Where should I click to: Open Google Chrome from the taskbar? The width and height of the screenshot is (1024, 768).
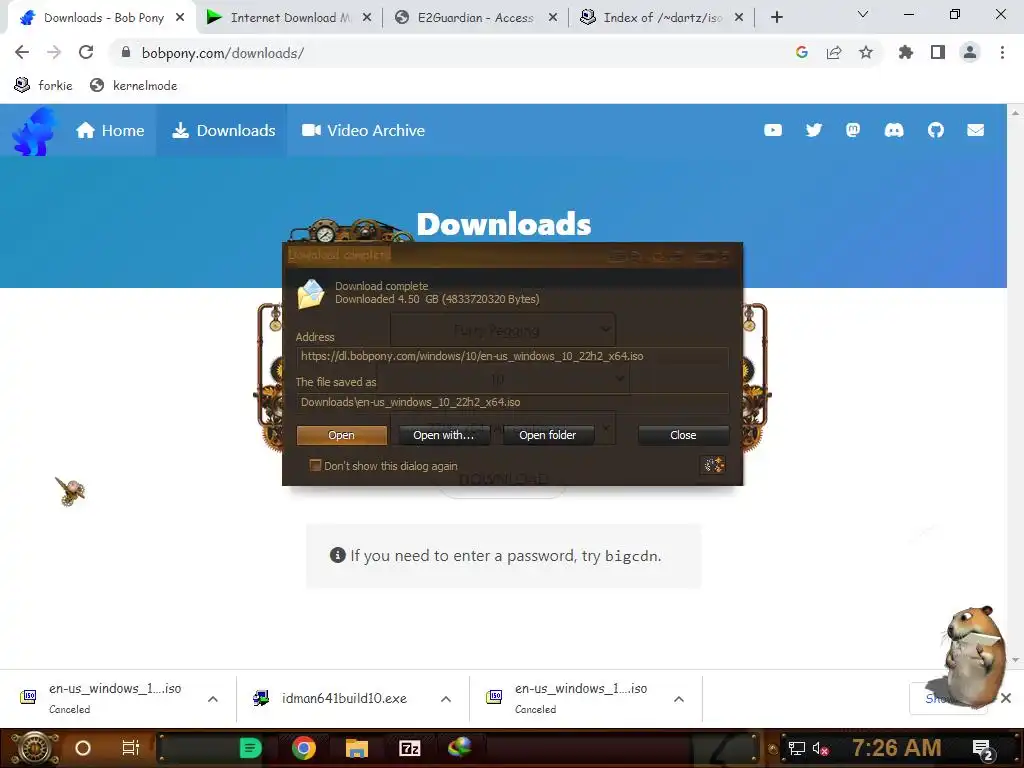304,748
